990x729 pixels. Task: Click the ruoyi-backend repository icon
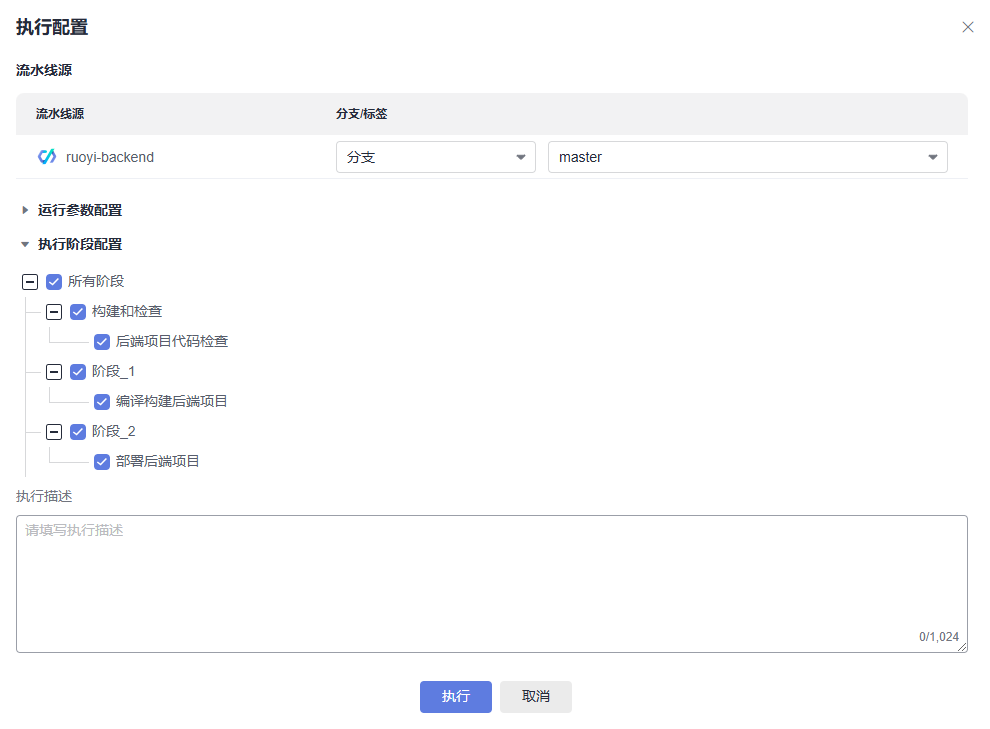[47, 157]
